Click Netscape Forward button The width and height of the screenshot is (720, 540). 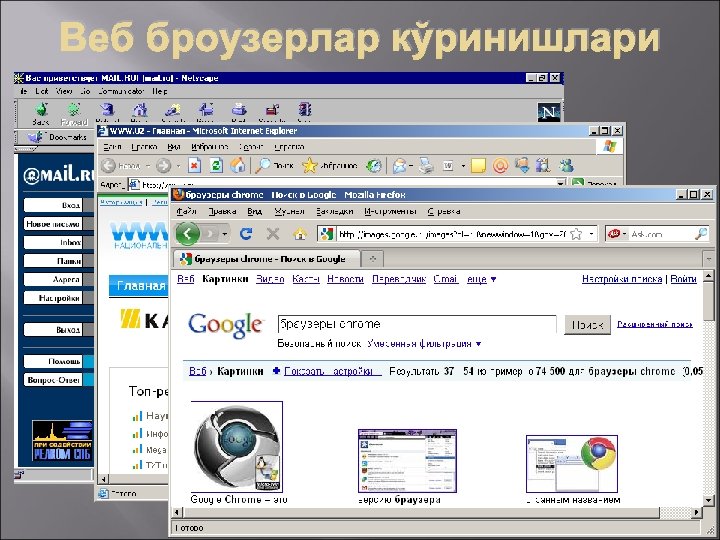click(73, 114)
